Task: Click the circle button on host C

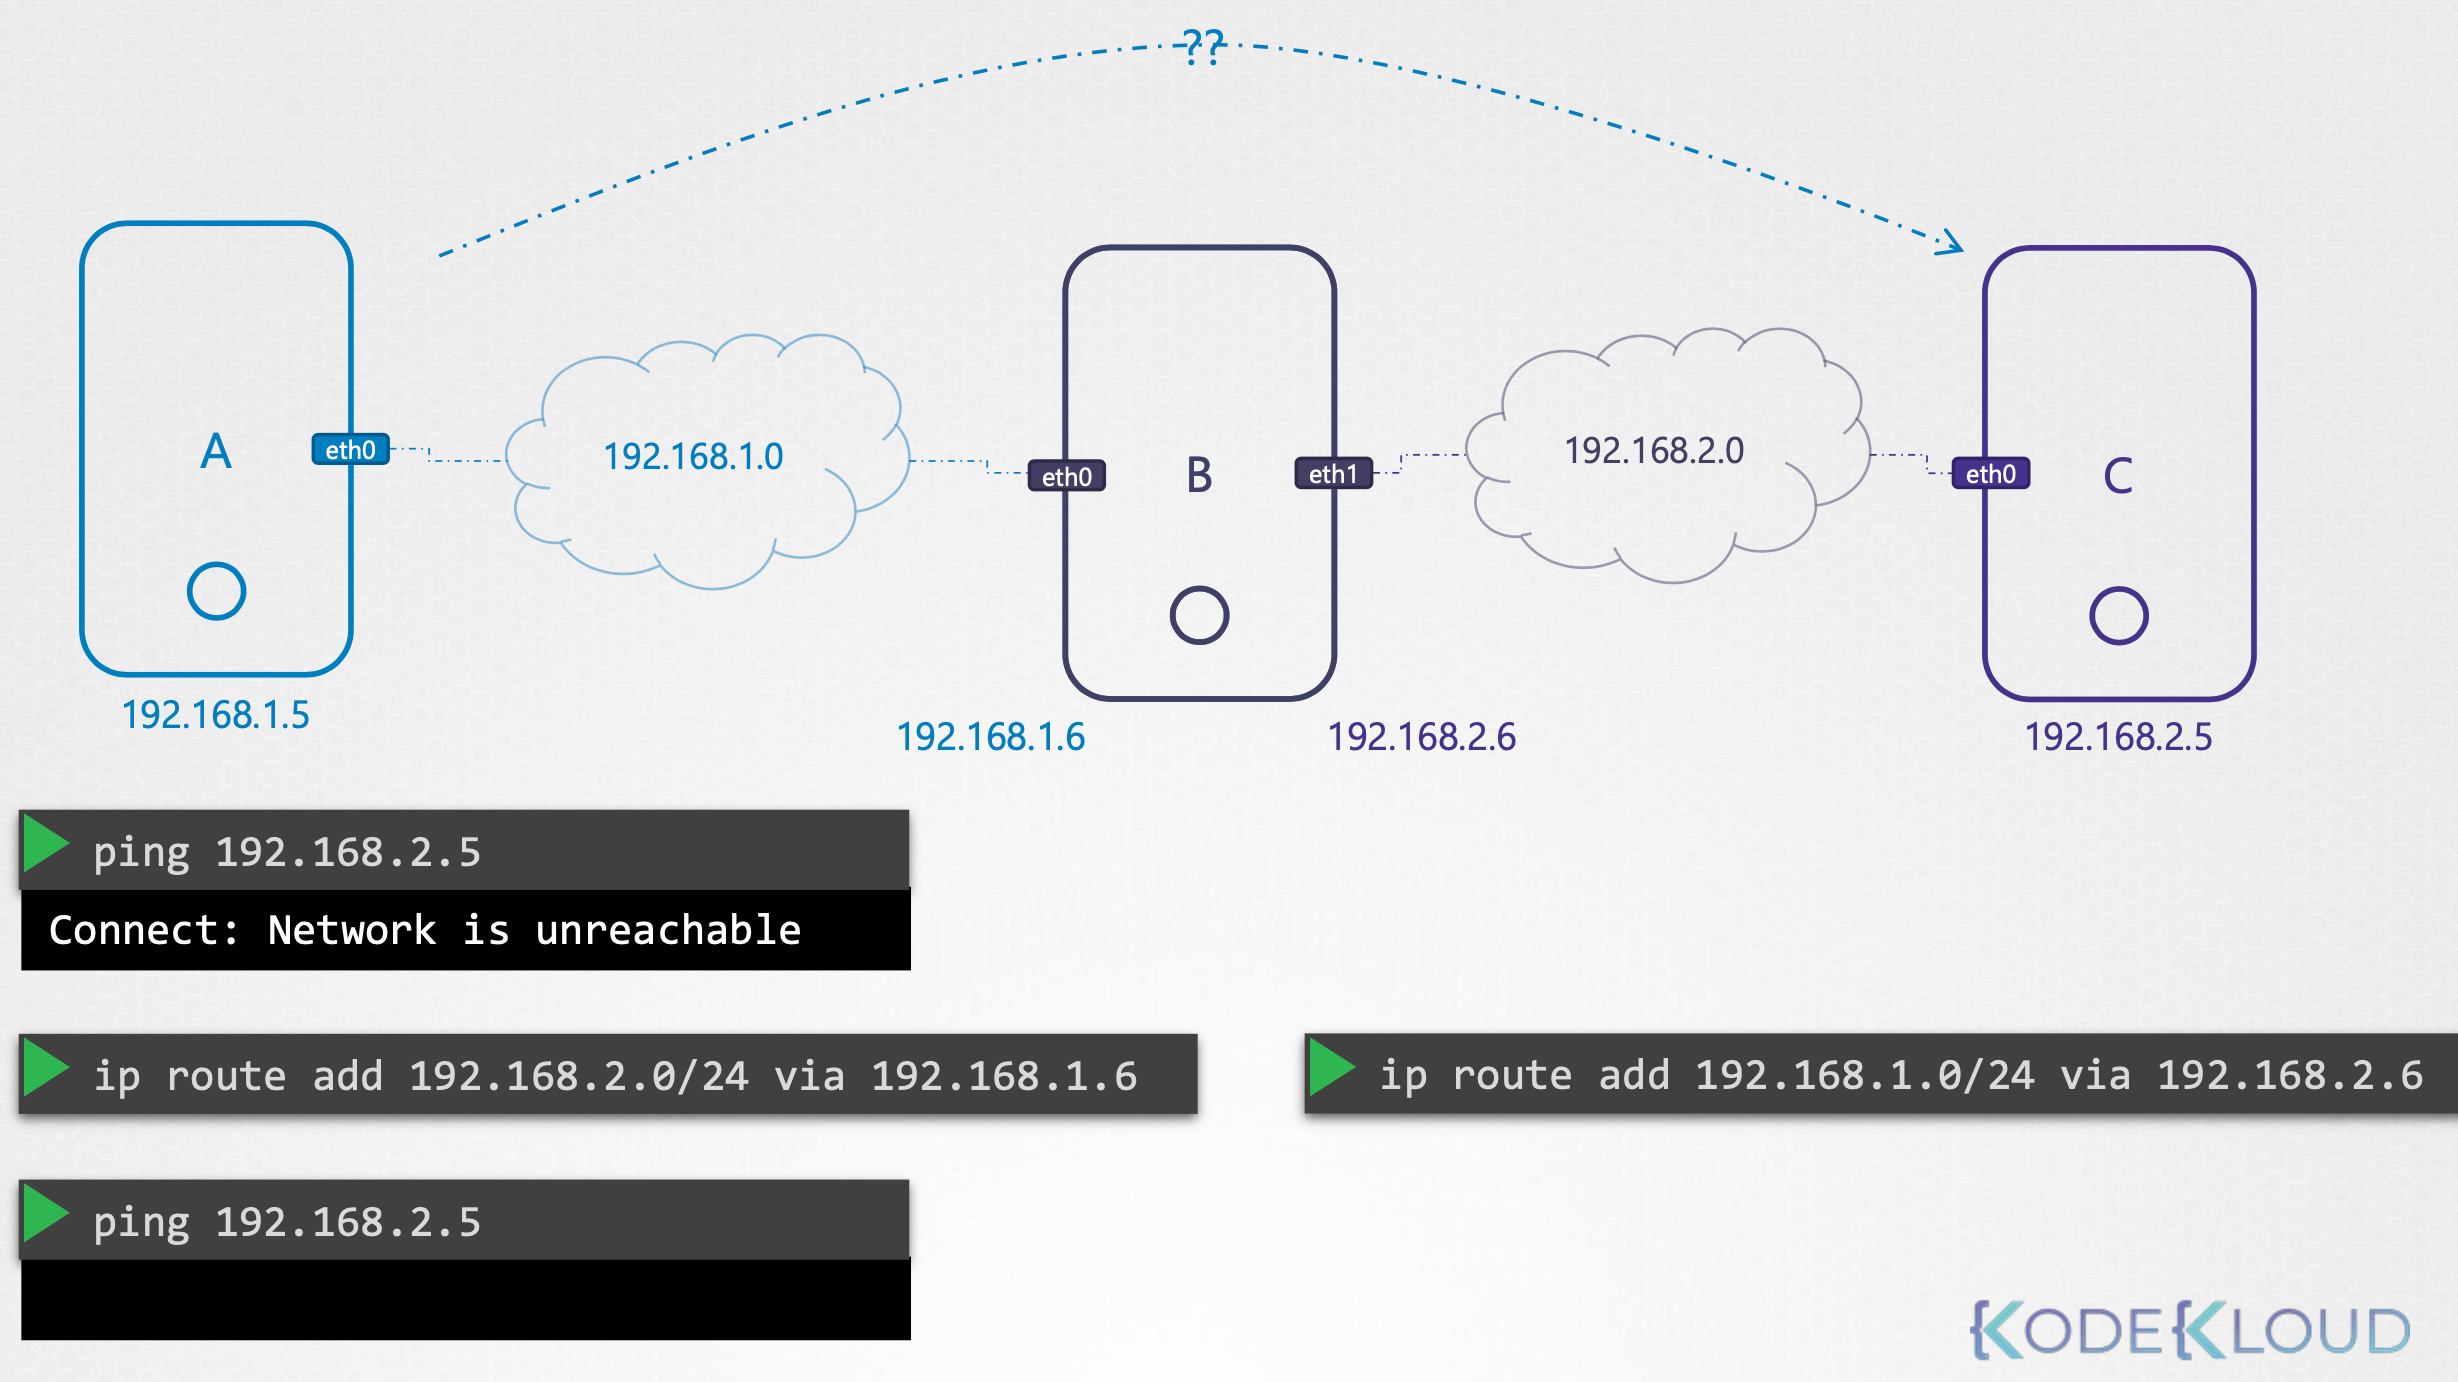Action: click(x=2118, y=615)
